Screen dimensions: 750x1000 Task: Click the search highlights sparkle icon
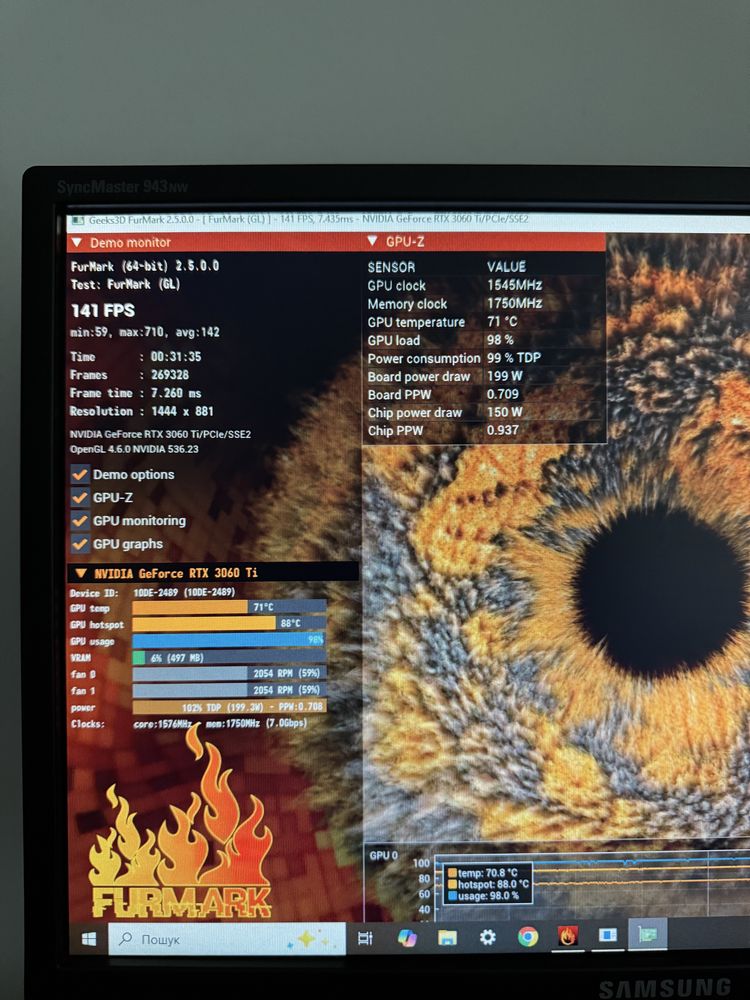[307, 939]
